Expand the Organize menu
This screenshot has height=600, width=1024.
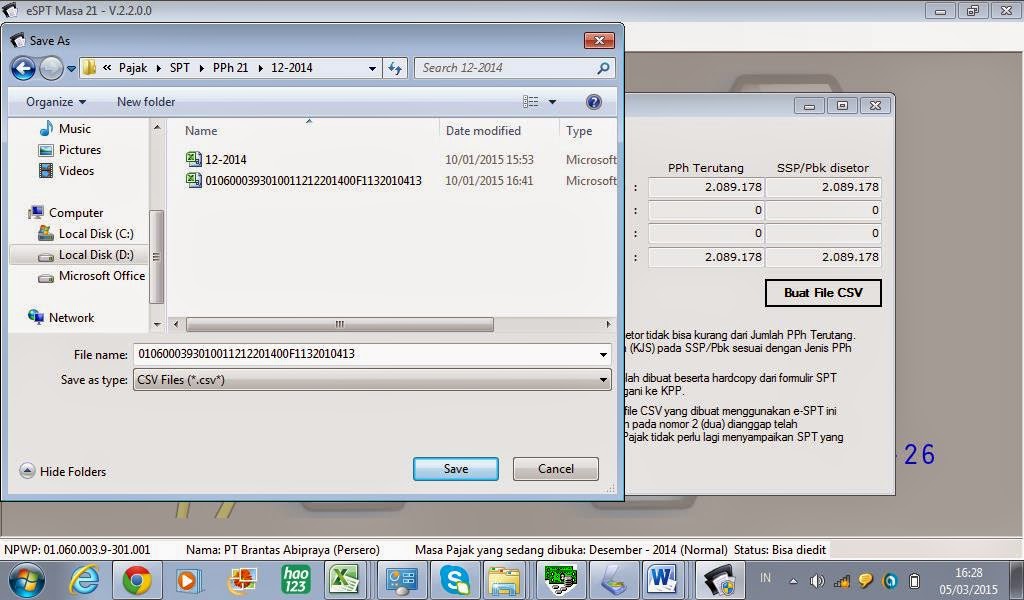tap(54, 101)
